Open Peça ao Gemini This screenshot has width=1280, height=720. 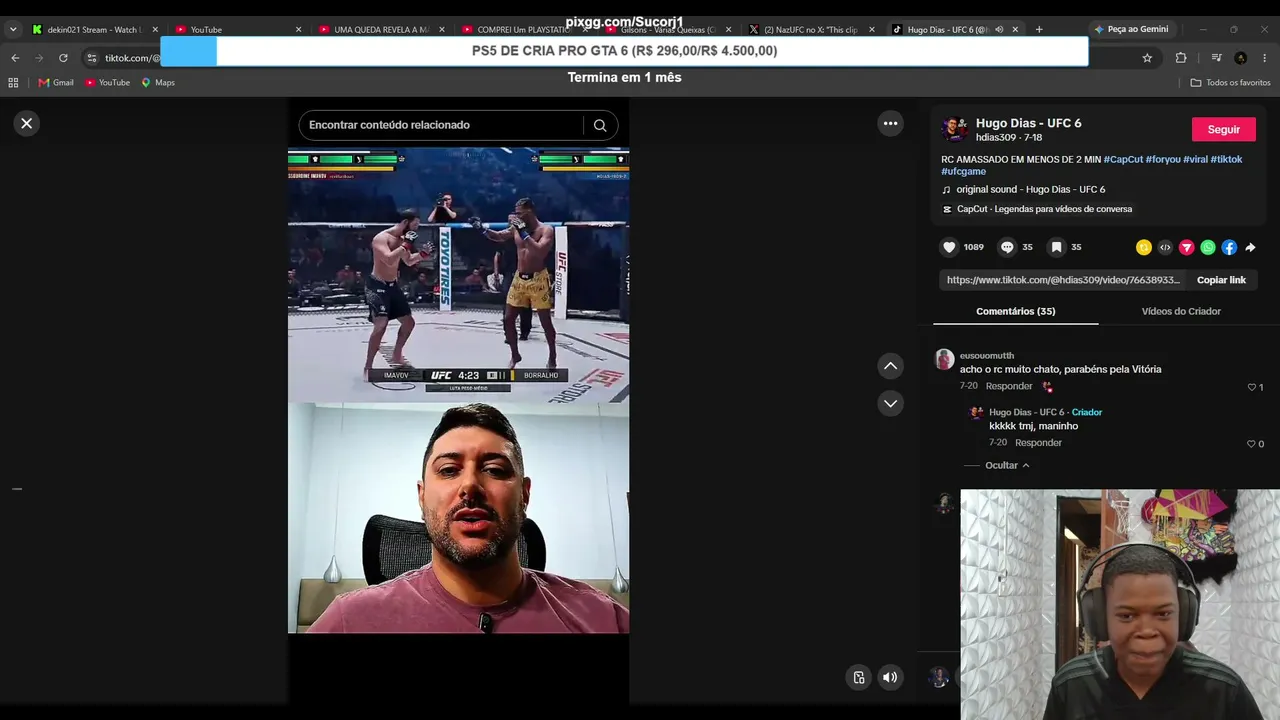coord(1131,30)
